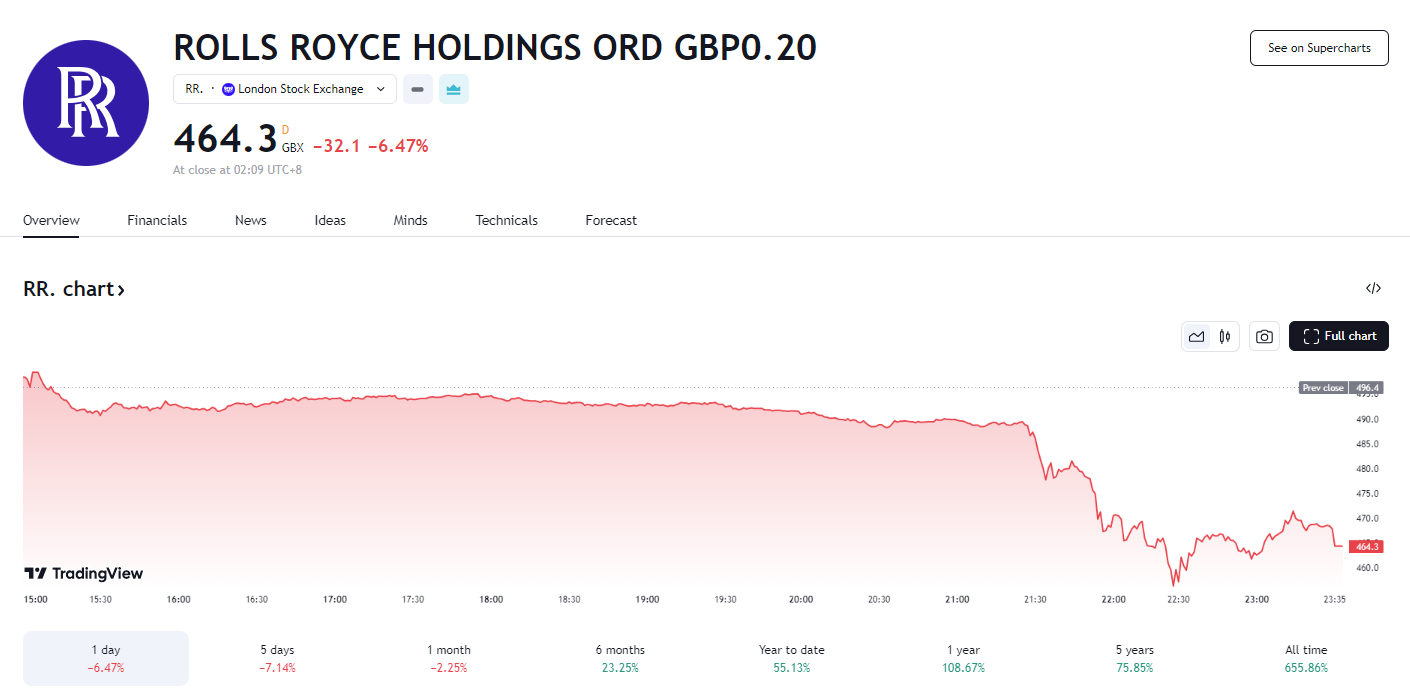Open the embed code icon

pos(1373,289)
